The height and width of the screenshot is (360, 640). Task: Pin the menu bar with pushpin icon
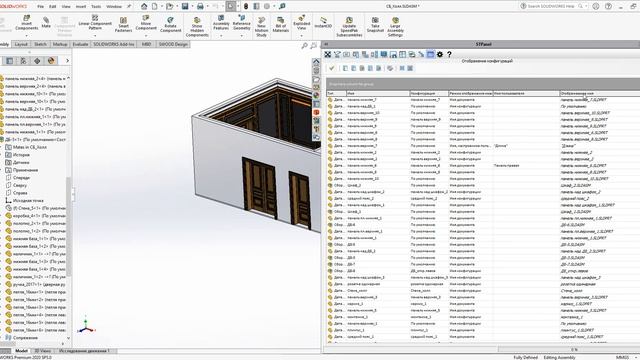tap(129, 6)
